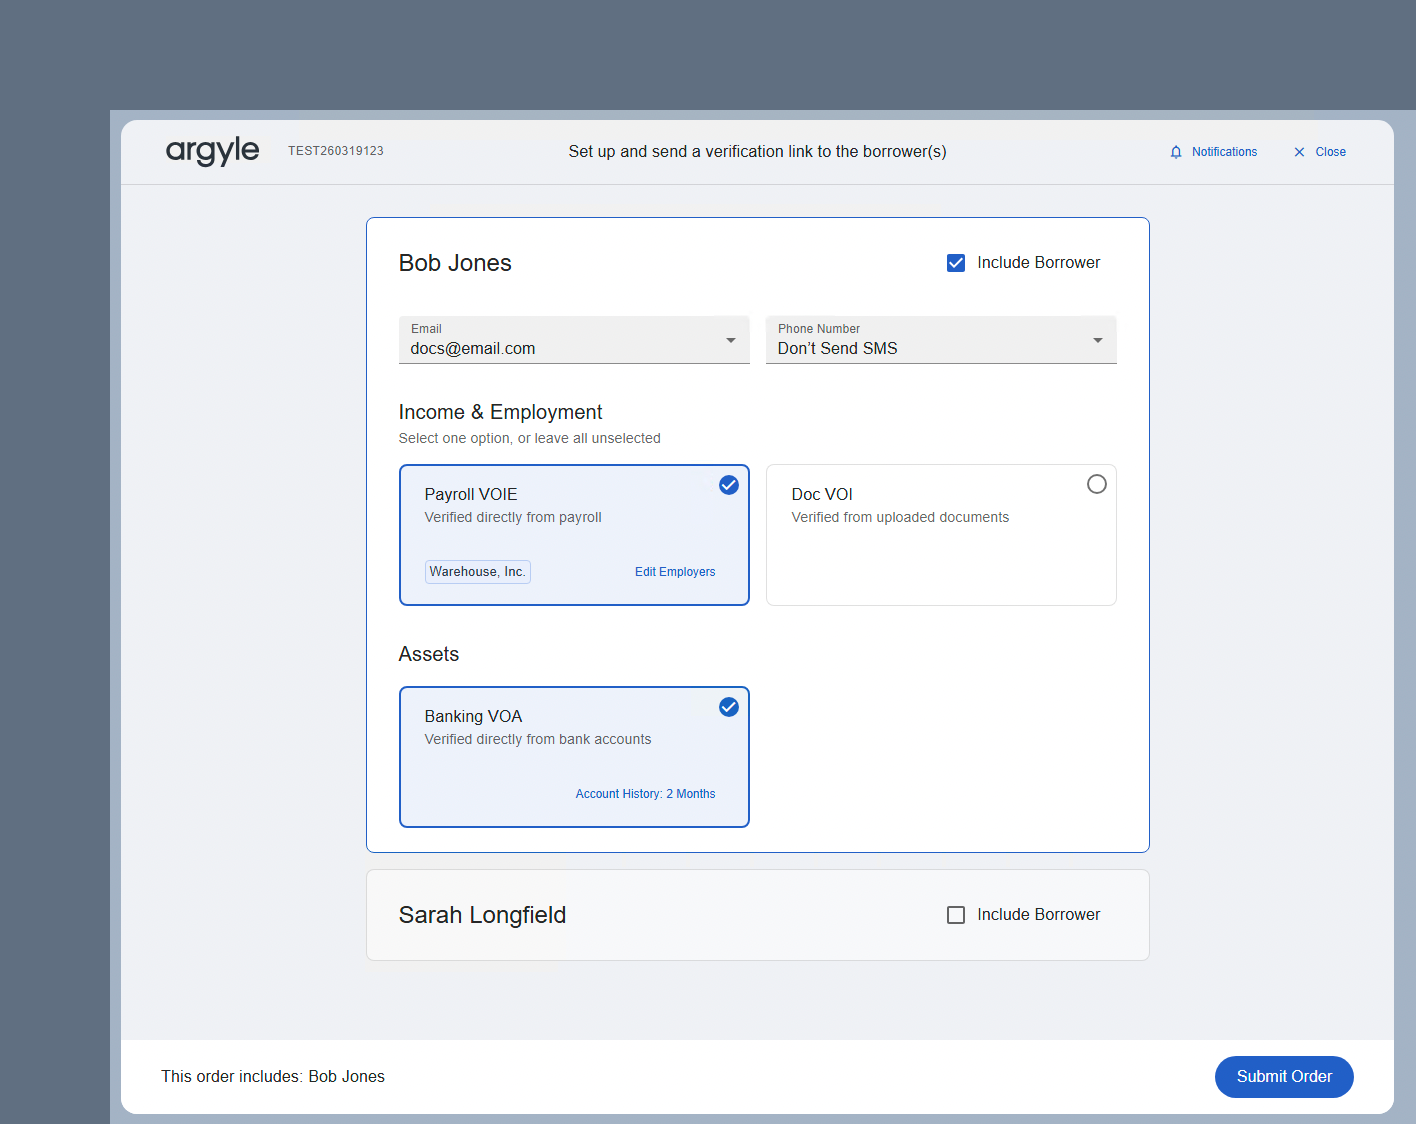
Task: Select the Payroll VOIE card
Action: [x=560, y=520]
